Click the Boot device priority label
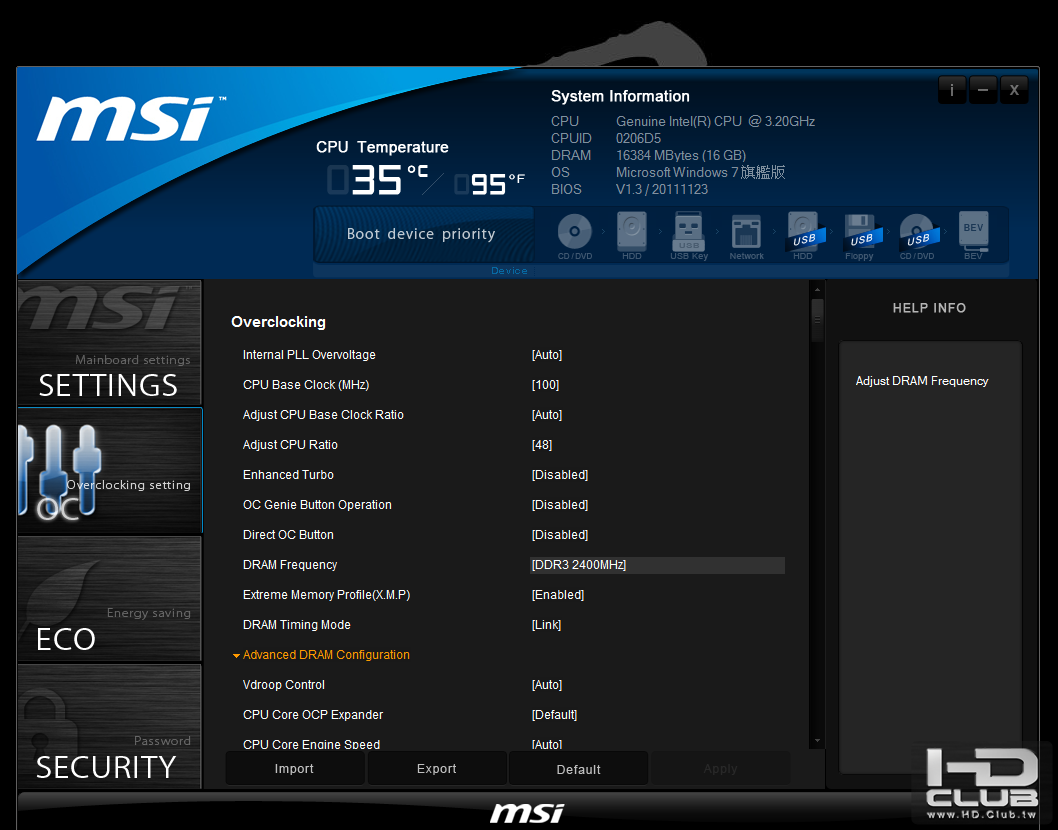The image size is (1058, 830). [x=421, y=234]
